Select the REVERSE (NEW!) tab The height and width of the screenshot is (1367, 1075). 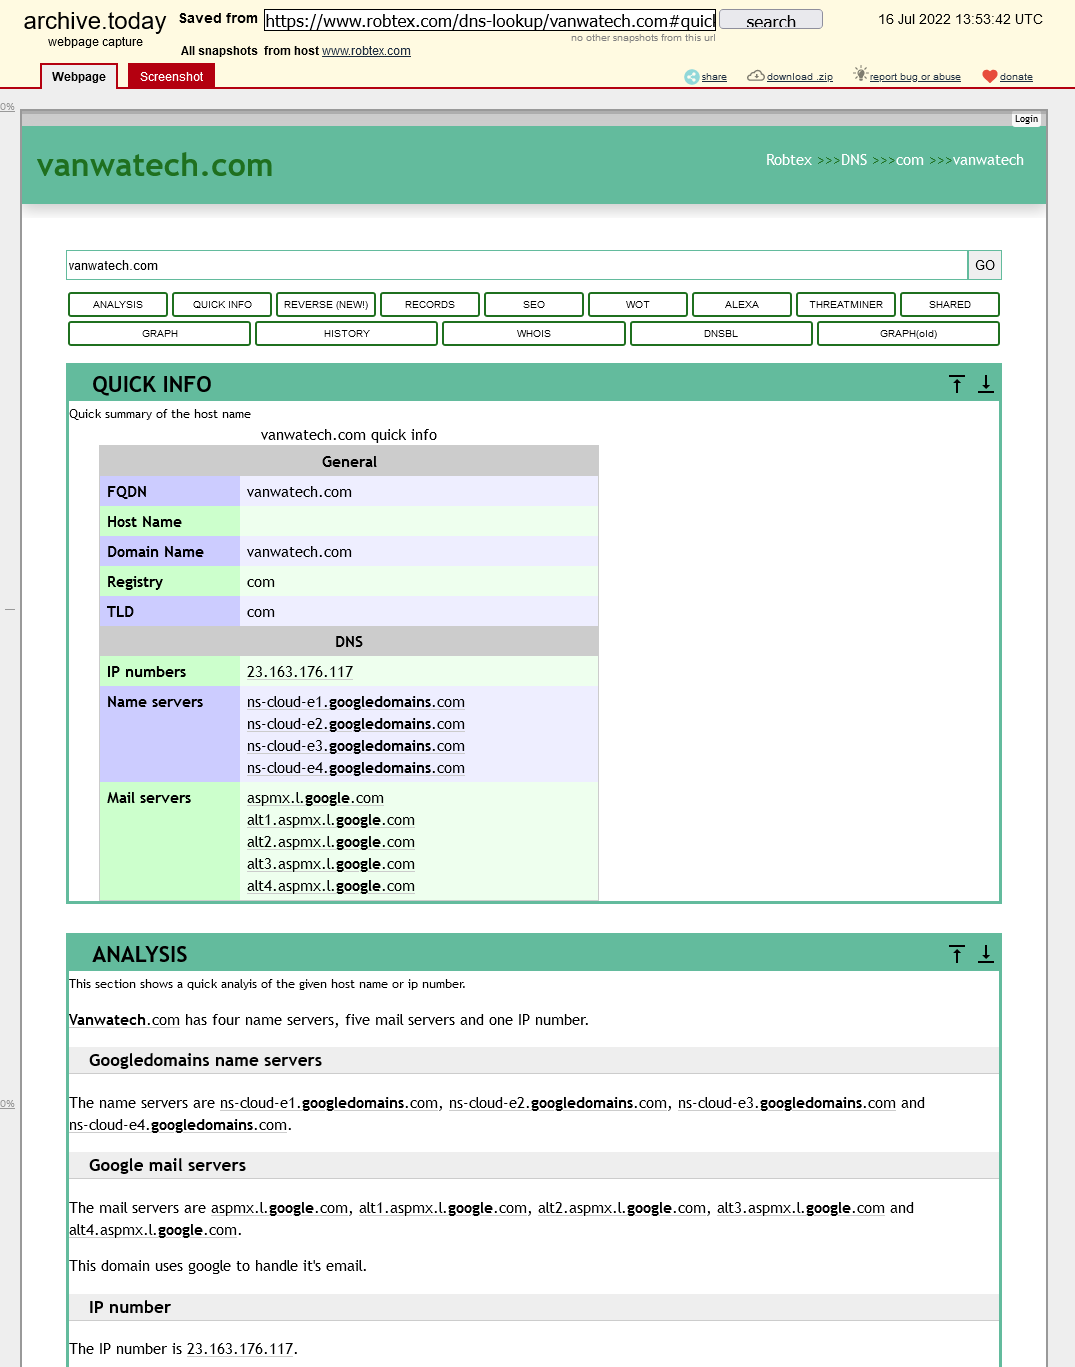click(x=326, y=304)
